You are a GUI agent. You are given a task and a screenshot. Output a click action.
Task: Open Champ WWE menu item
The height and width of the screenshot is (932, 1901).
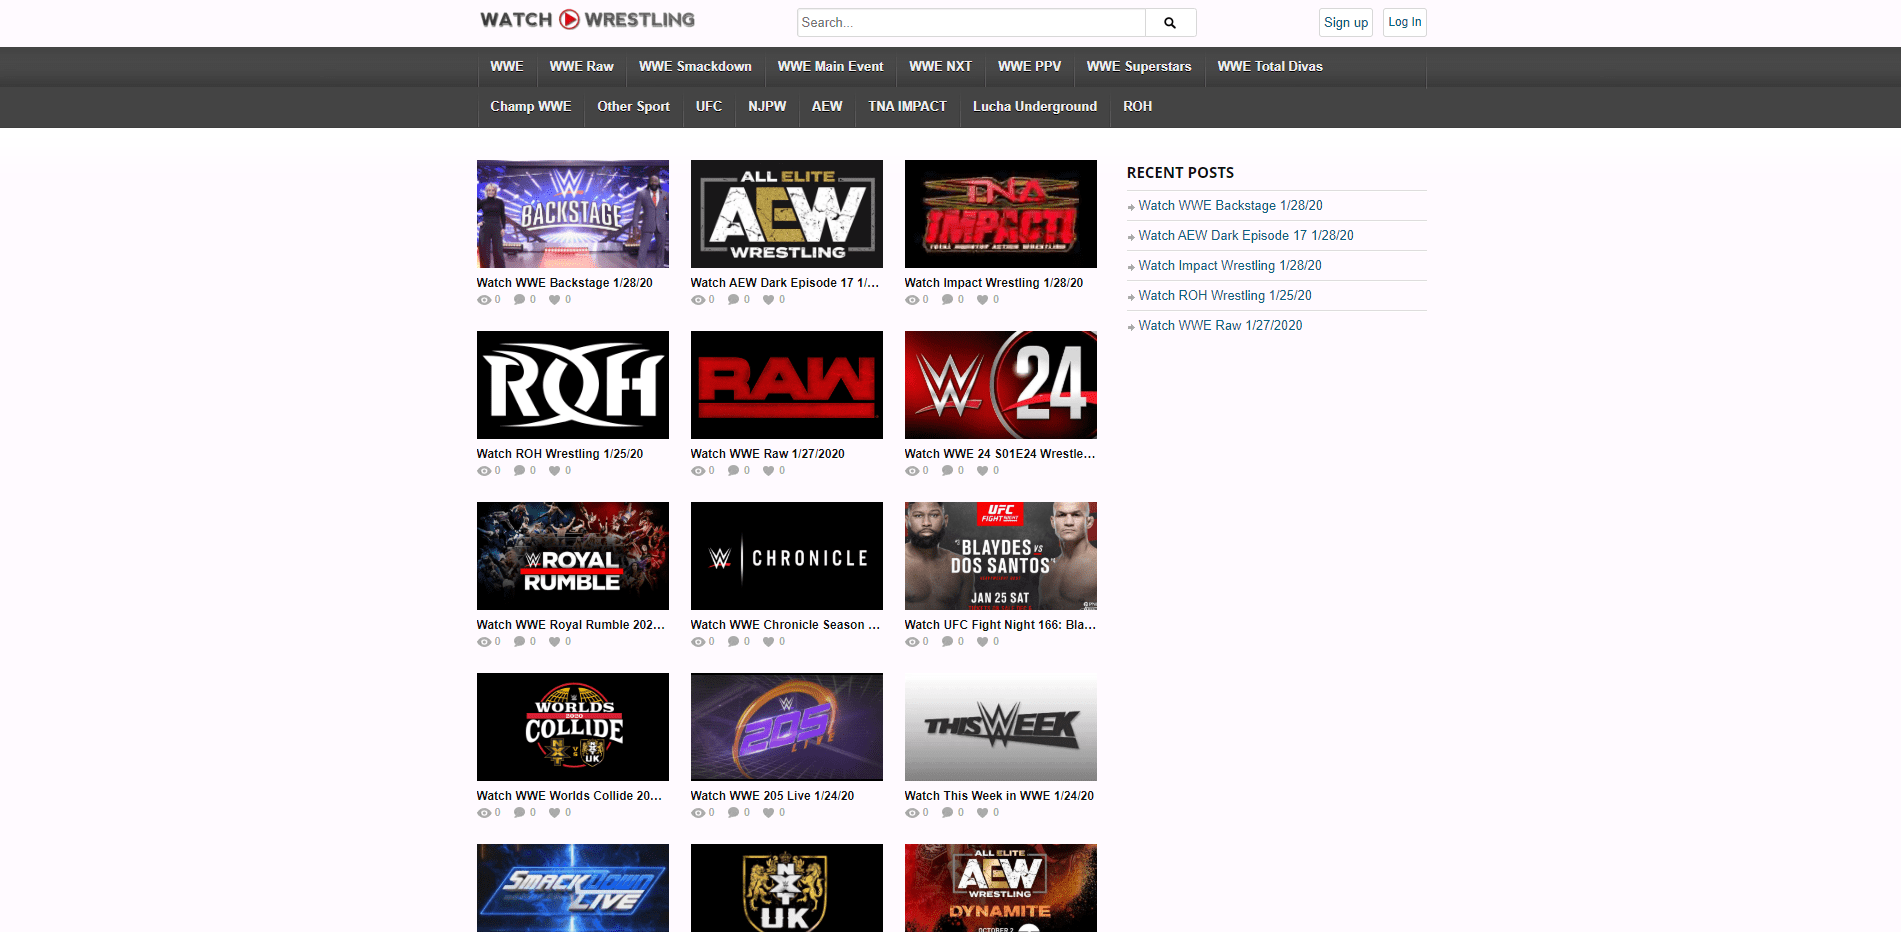[x=531, y=107]
